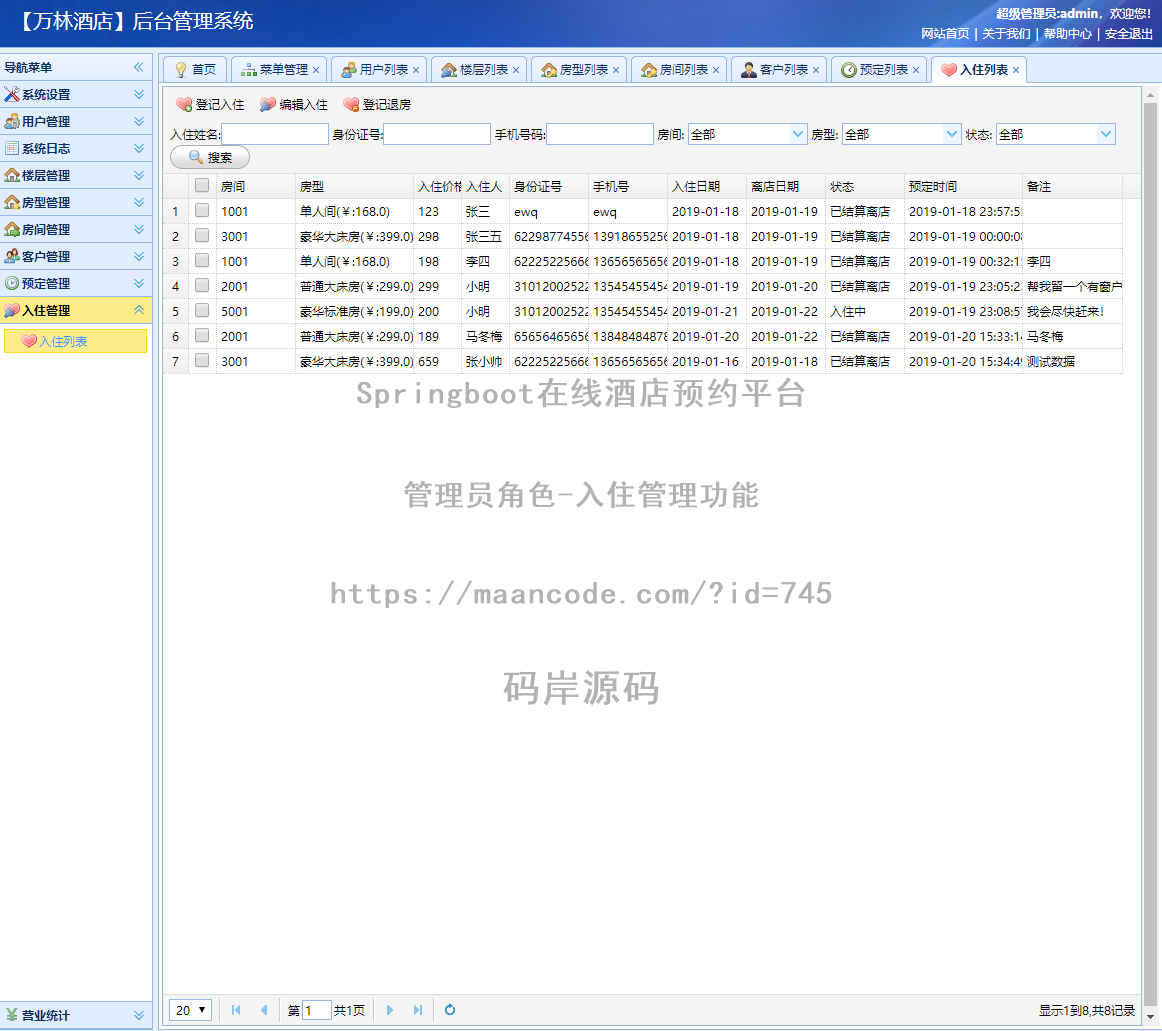Image resolution: width=1162 pixels, height=1031 pixels.
Task: Click the 房间管理 house icon in sidebar
Action: coord(12,230)
